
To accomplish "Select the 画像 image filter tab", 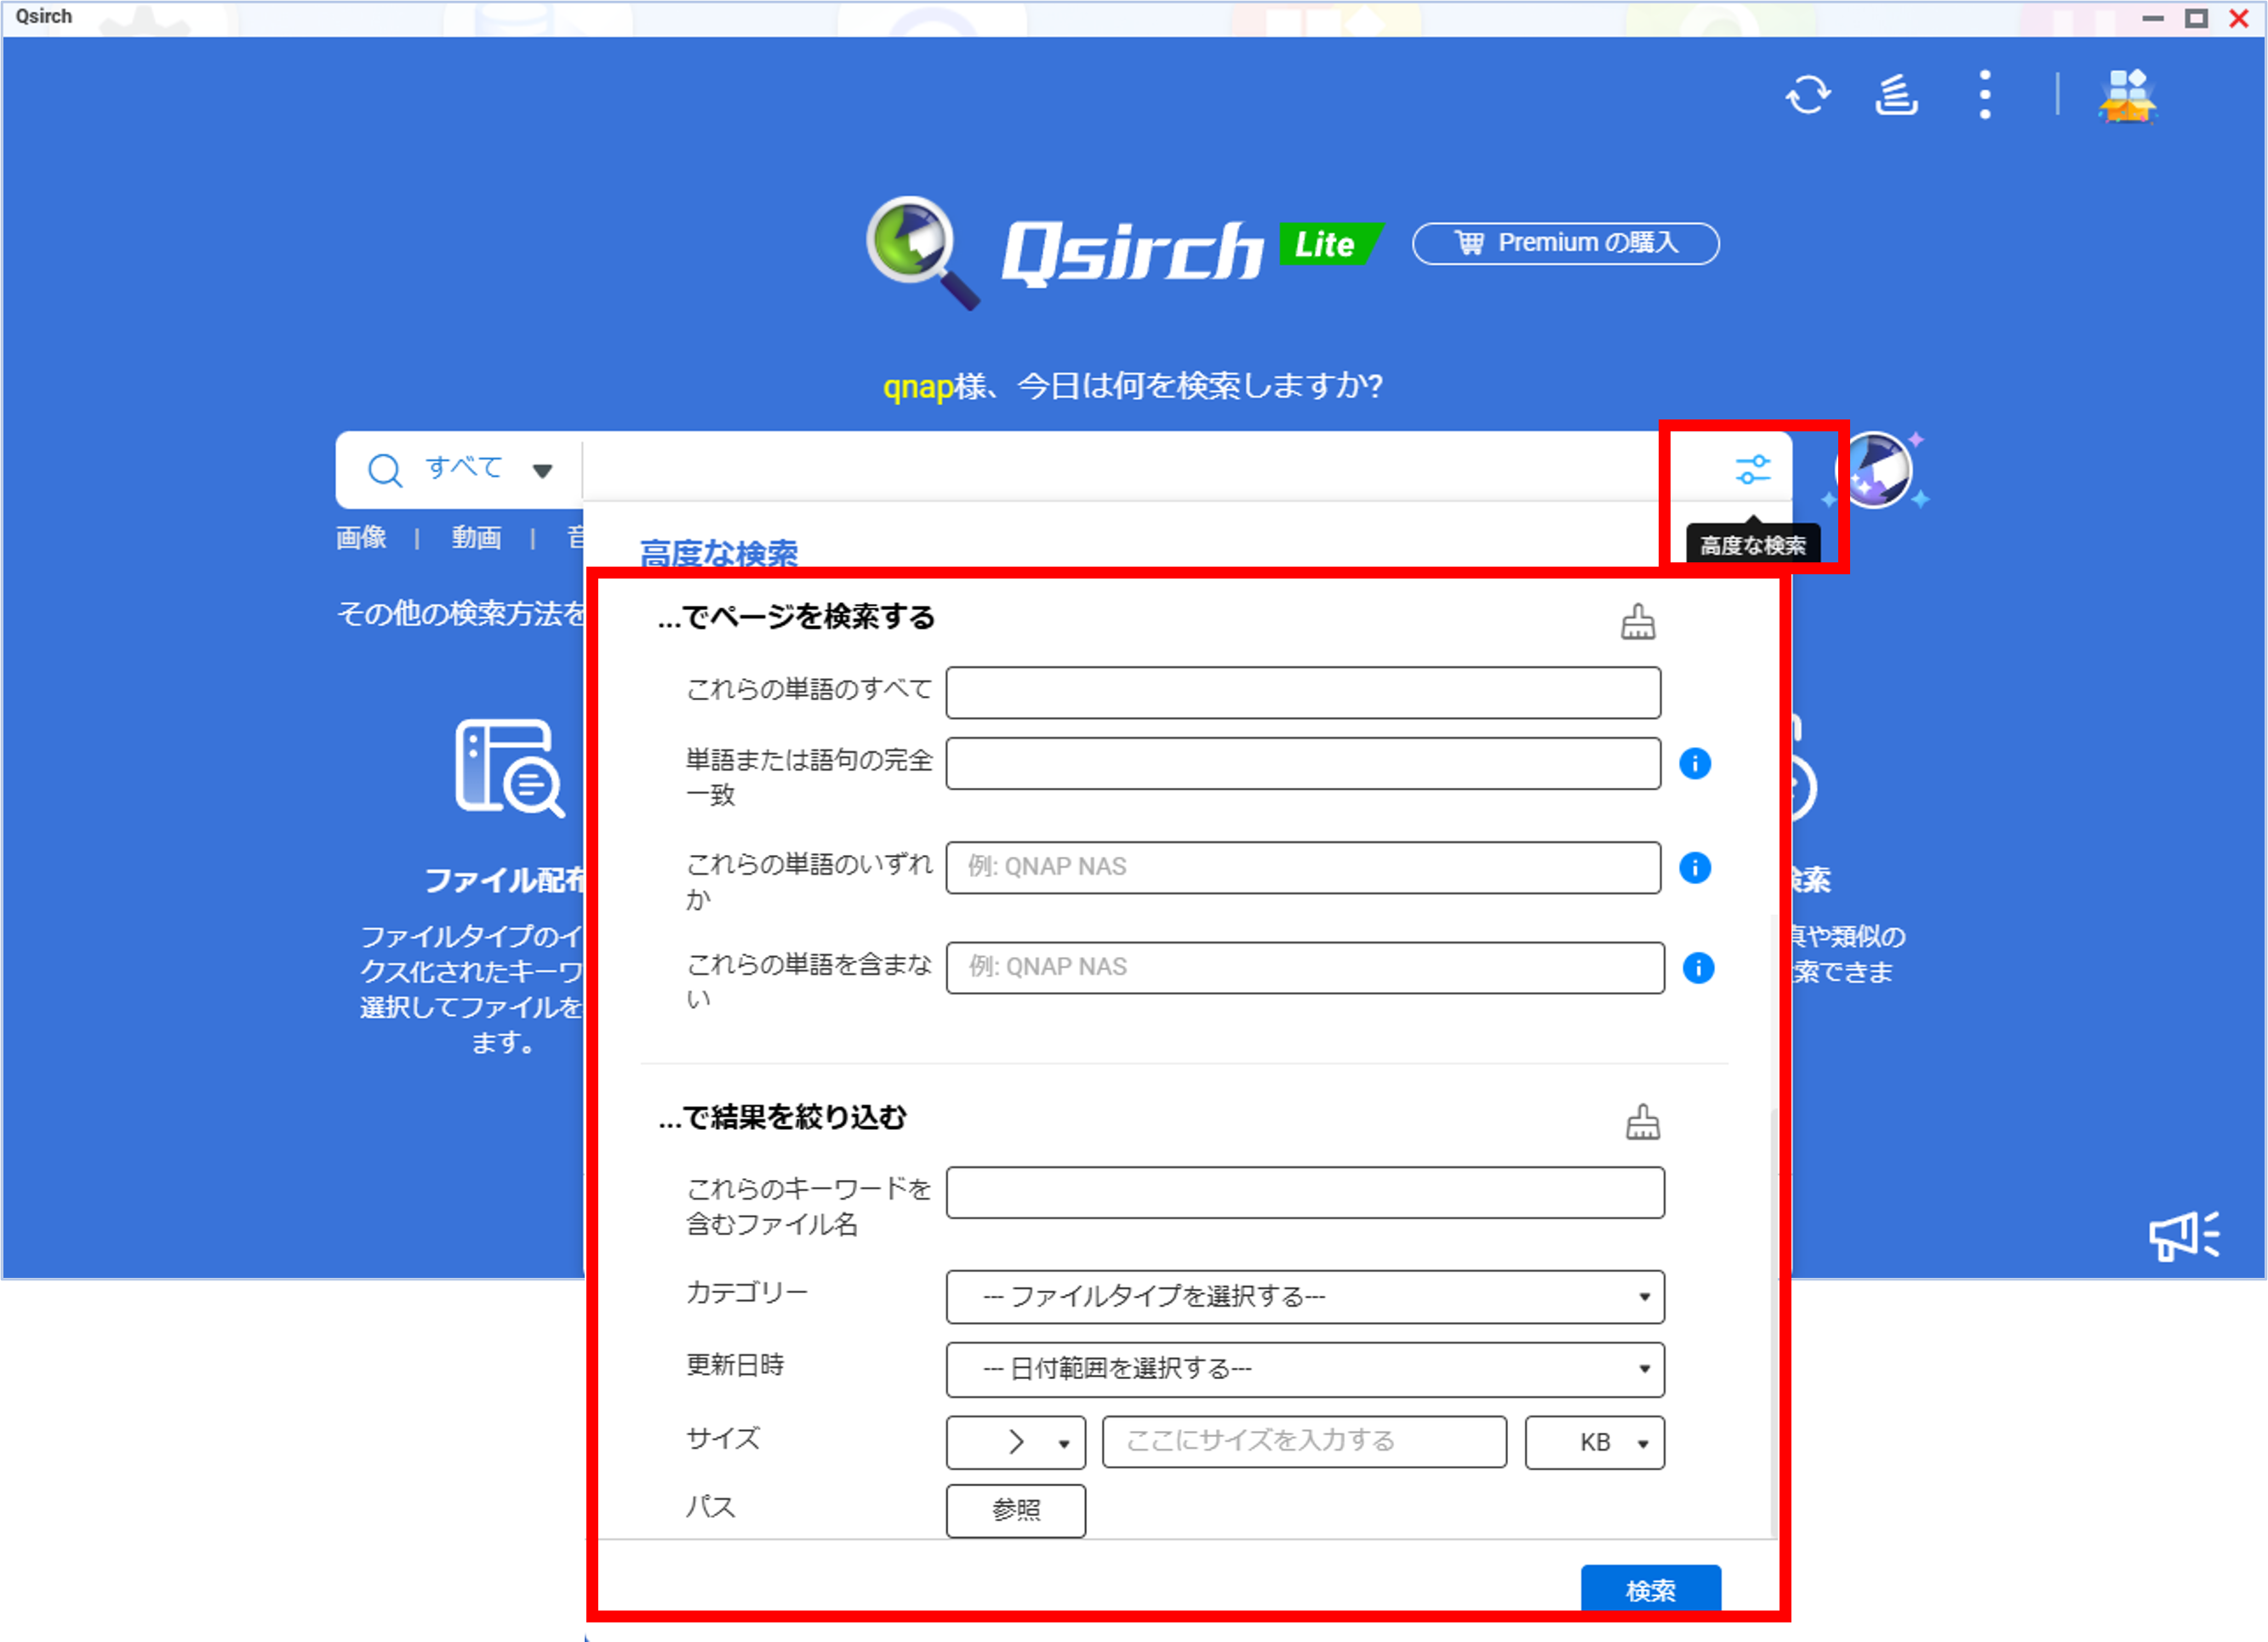I will [x=361, y=538].
